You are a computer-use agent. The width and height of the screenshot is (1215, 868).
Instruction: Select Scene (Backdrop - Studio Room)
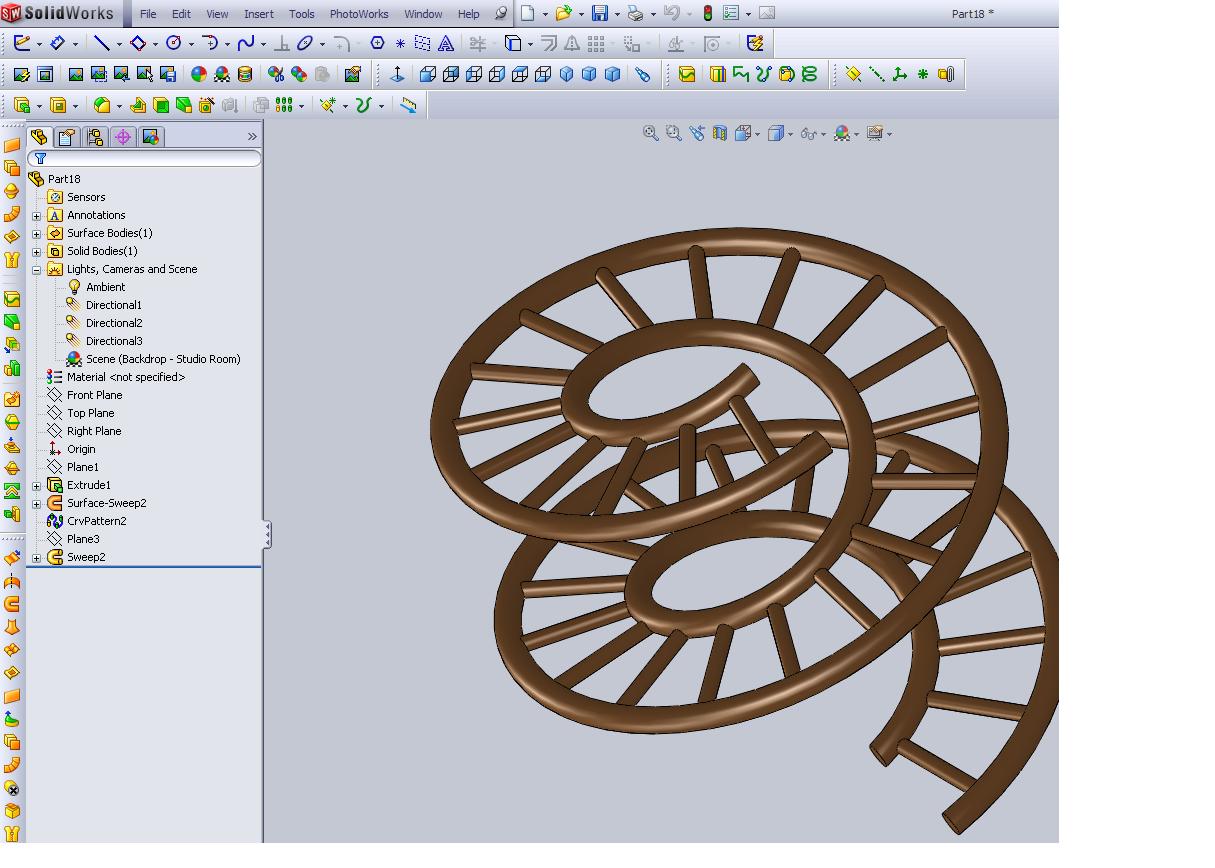(x=163, y=359)
